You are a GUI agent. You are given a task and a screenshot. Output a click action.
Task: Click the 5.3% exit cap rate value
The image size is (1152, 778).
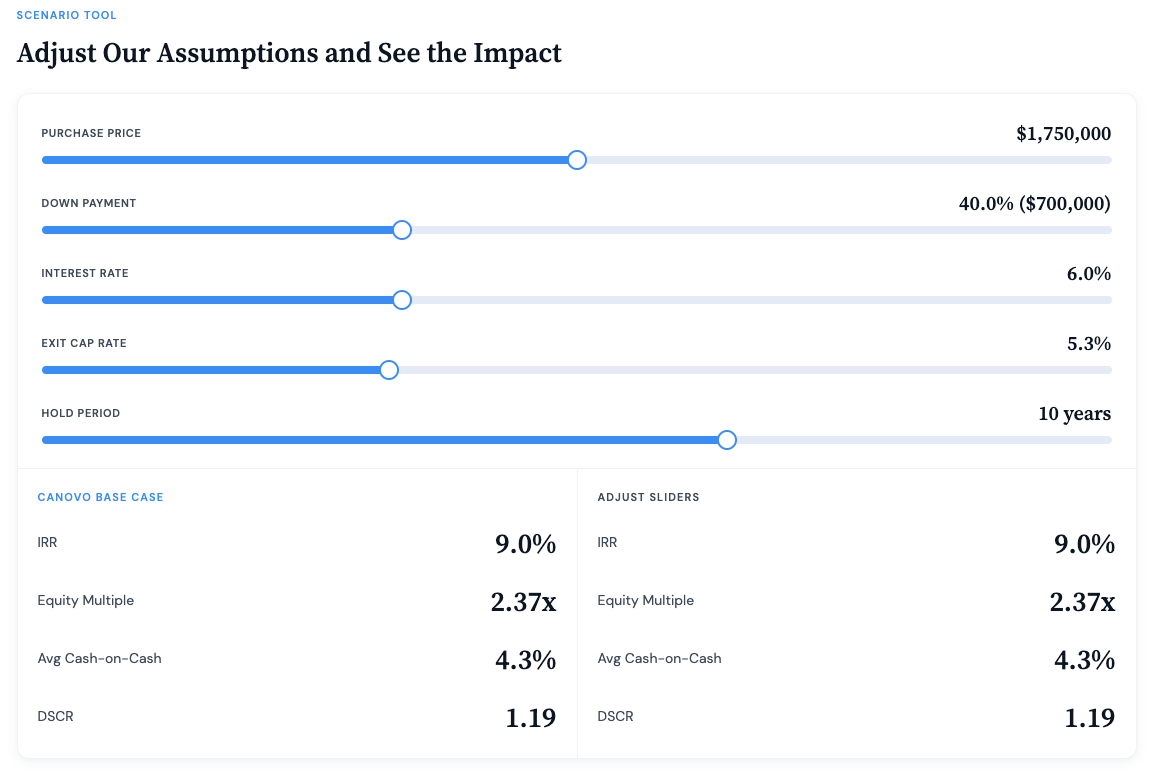tap(1088, 344)
